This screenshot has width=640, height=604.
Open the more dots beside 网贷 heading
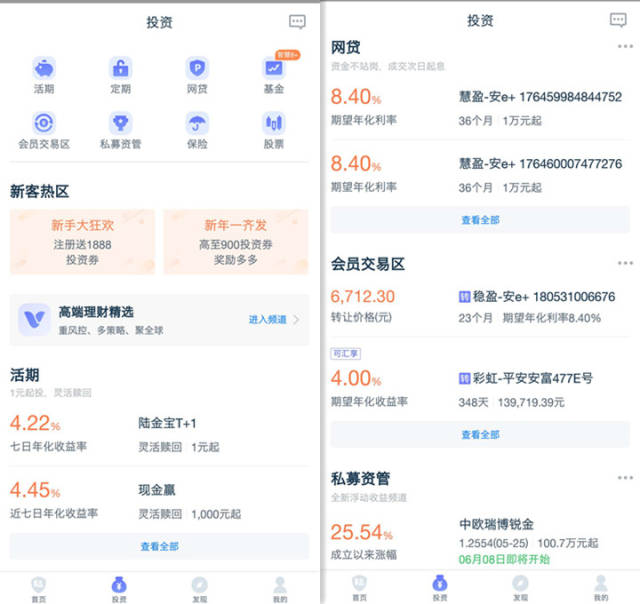pos(625,47)
